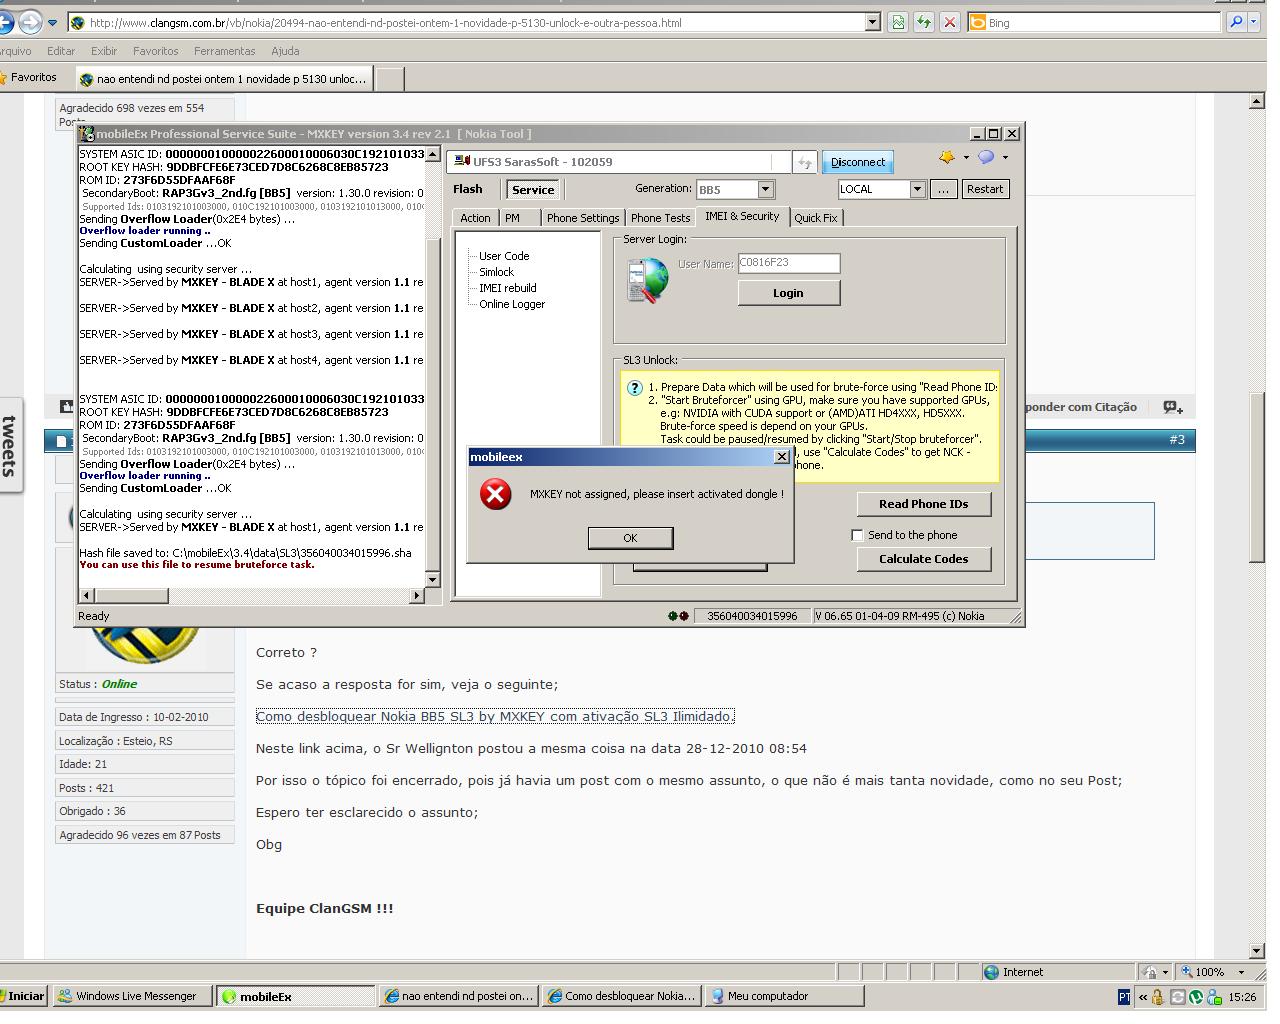
Task: Click the Login button
Action: (x=788, y=293)
